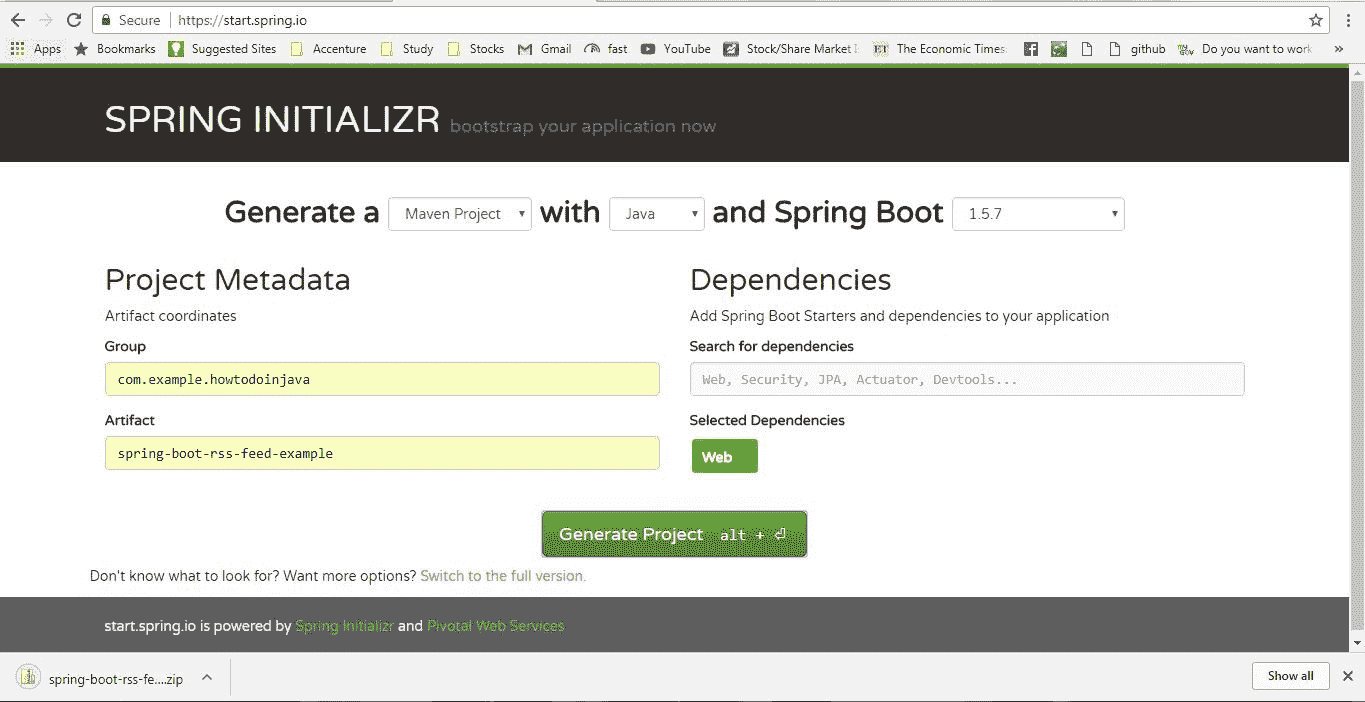This screenshot has width=1365, height=702.
Task: Open the Apps grid shortcut
Action: point(36,48)
